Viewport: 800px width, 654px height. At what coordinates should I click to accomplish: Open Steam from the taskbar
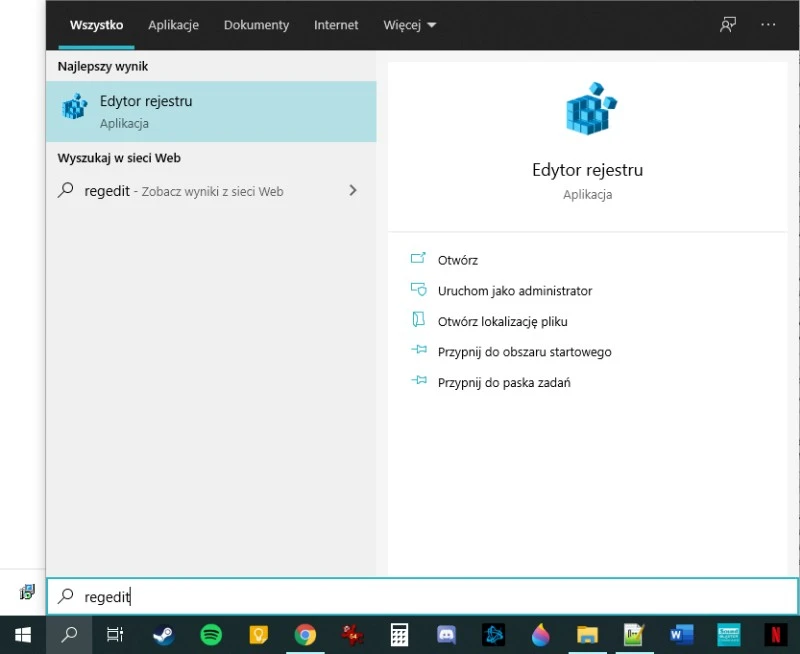click(x=163, y=634)
